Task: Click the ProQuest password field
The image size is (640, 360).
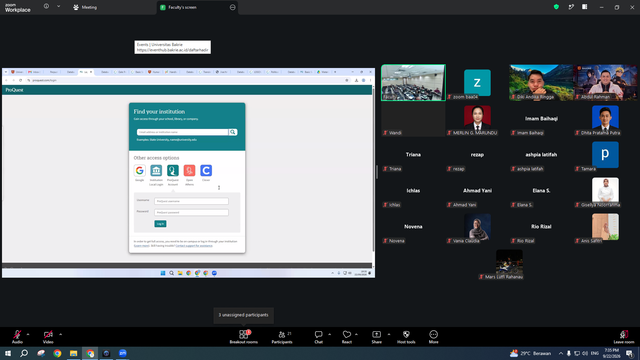Action: click(191, 212)
